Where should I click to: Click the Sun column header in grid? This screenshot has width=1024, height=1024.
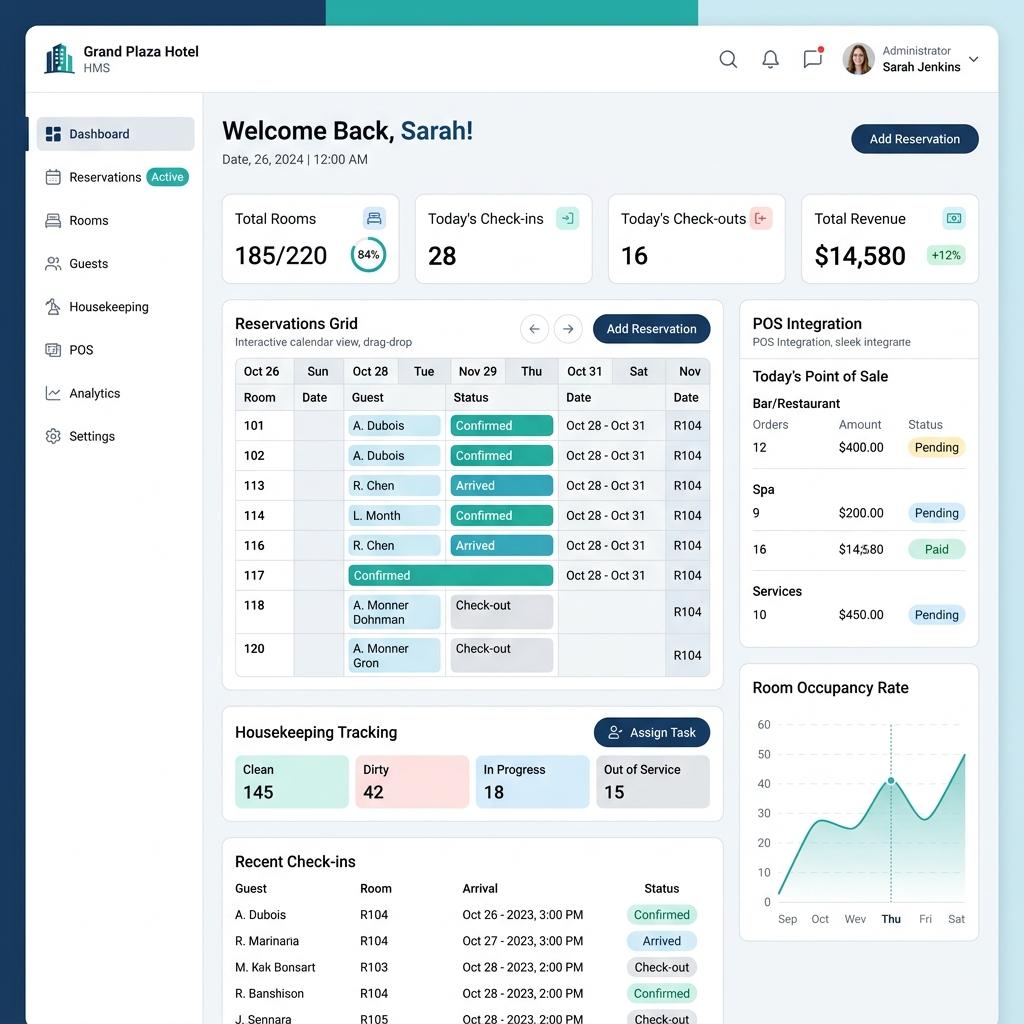(317, 371)
